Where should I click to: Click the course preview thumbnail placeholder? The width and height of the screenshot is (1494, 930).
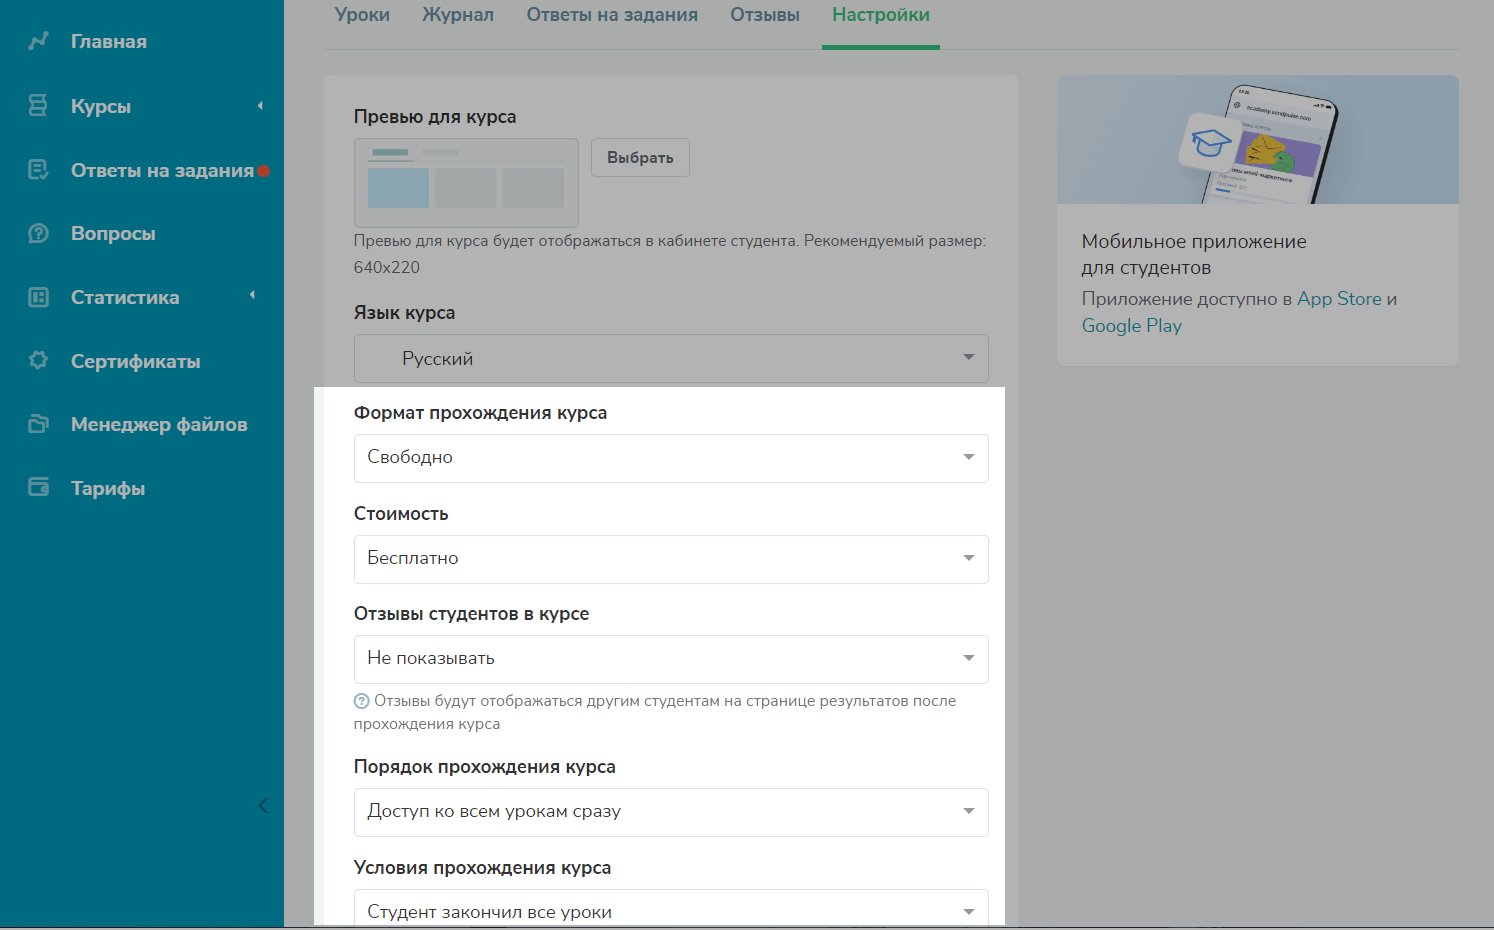coord(466,183)
